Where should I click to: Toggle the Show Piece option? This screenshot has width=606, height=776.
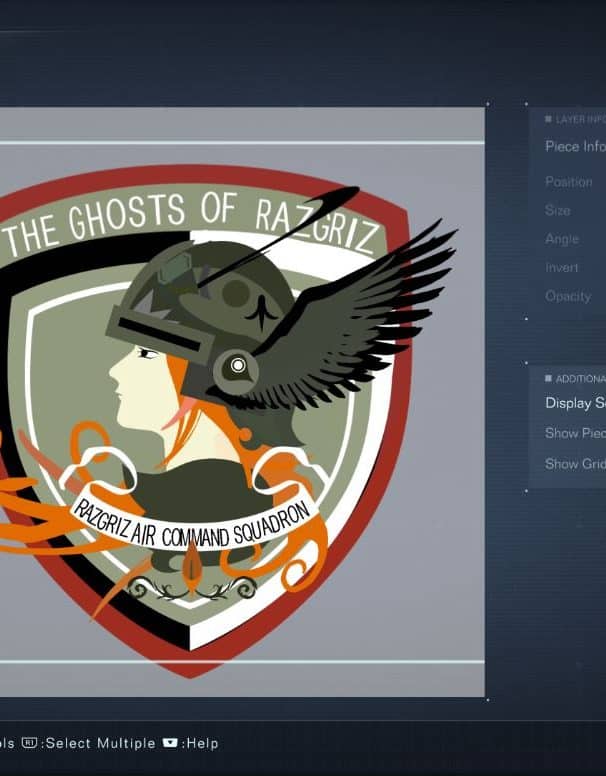[x=575, y=434]
